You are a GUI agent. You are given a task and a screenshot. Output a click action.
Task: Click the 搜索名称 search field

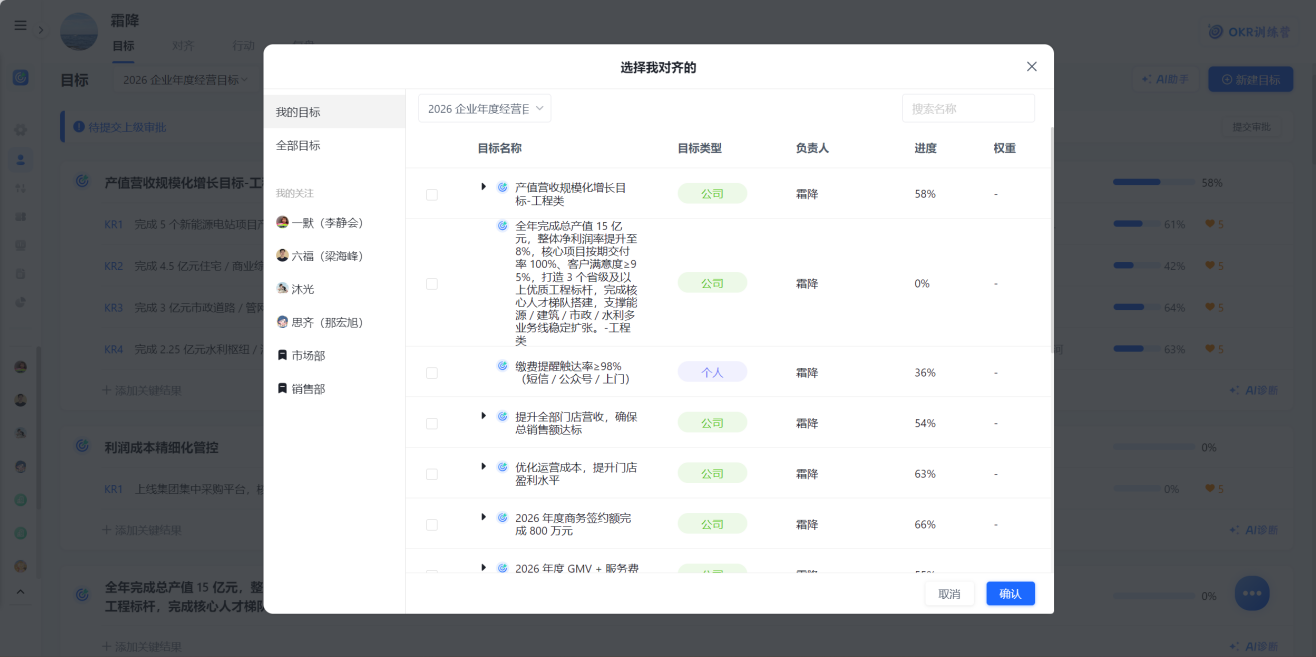coord(968,108)
